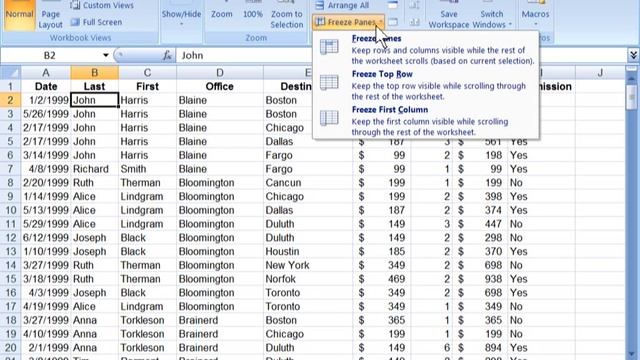Click the Last header cell
The image size is (640, 360).
pos(95,86)
